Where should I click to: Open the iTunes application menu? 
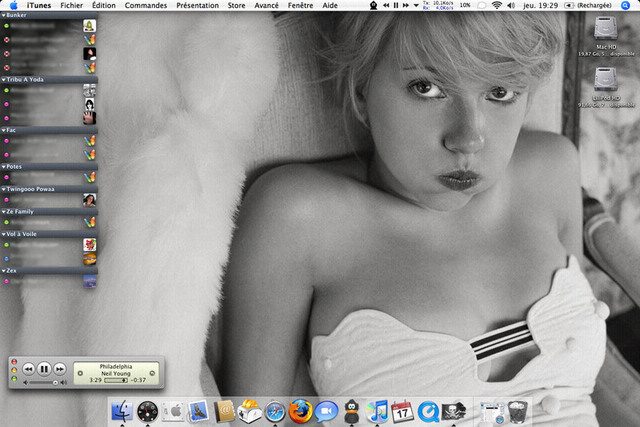pos(39,5)
